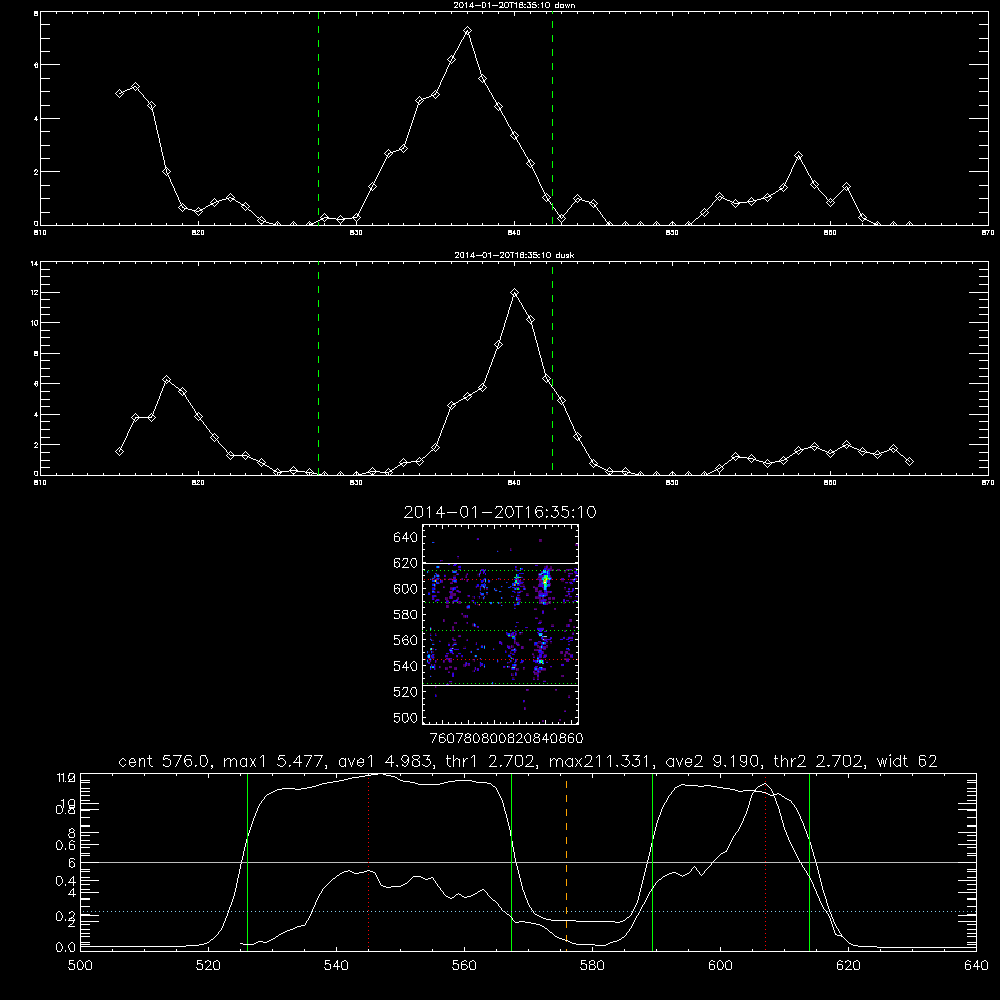Click the right green dashed line in dawn plot

(x=552, y=121)
